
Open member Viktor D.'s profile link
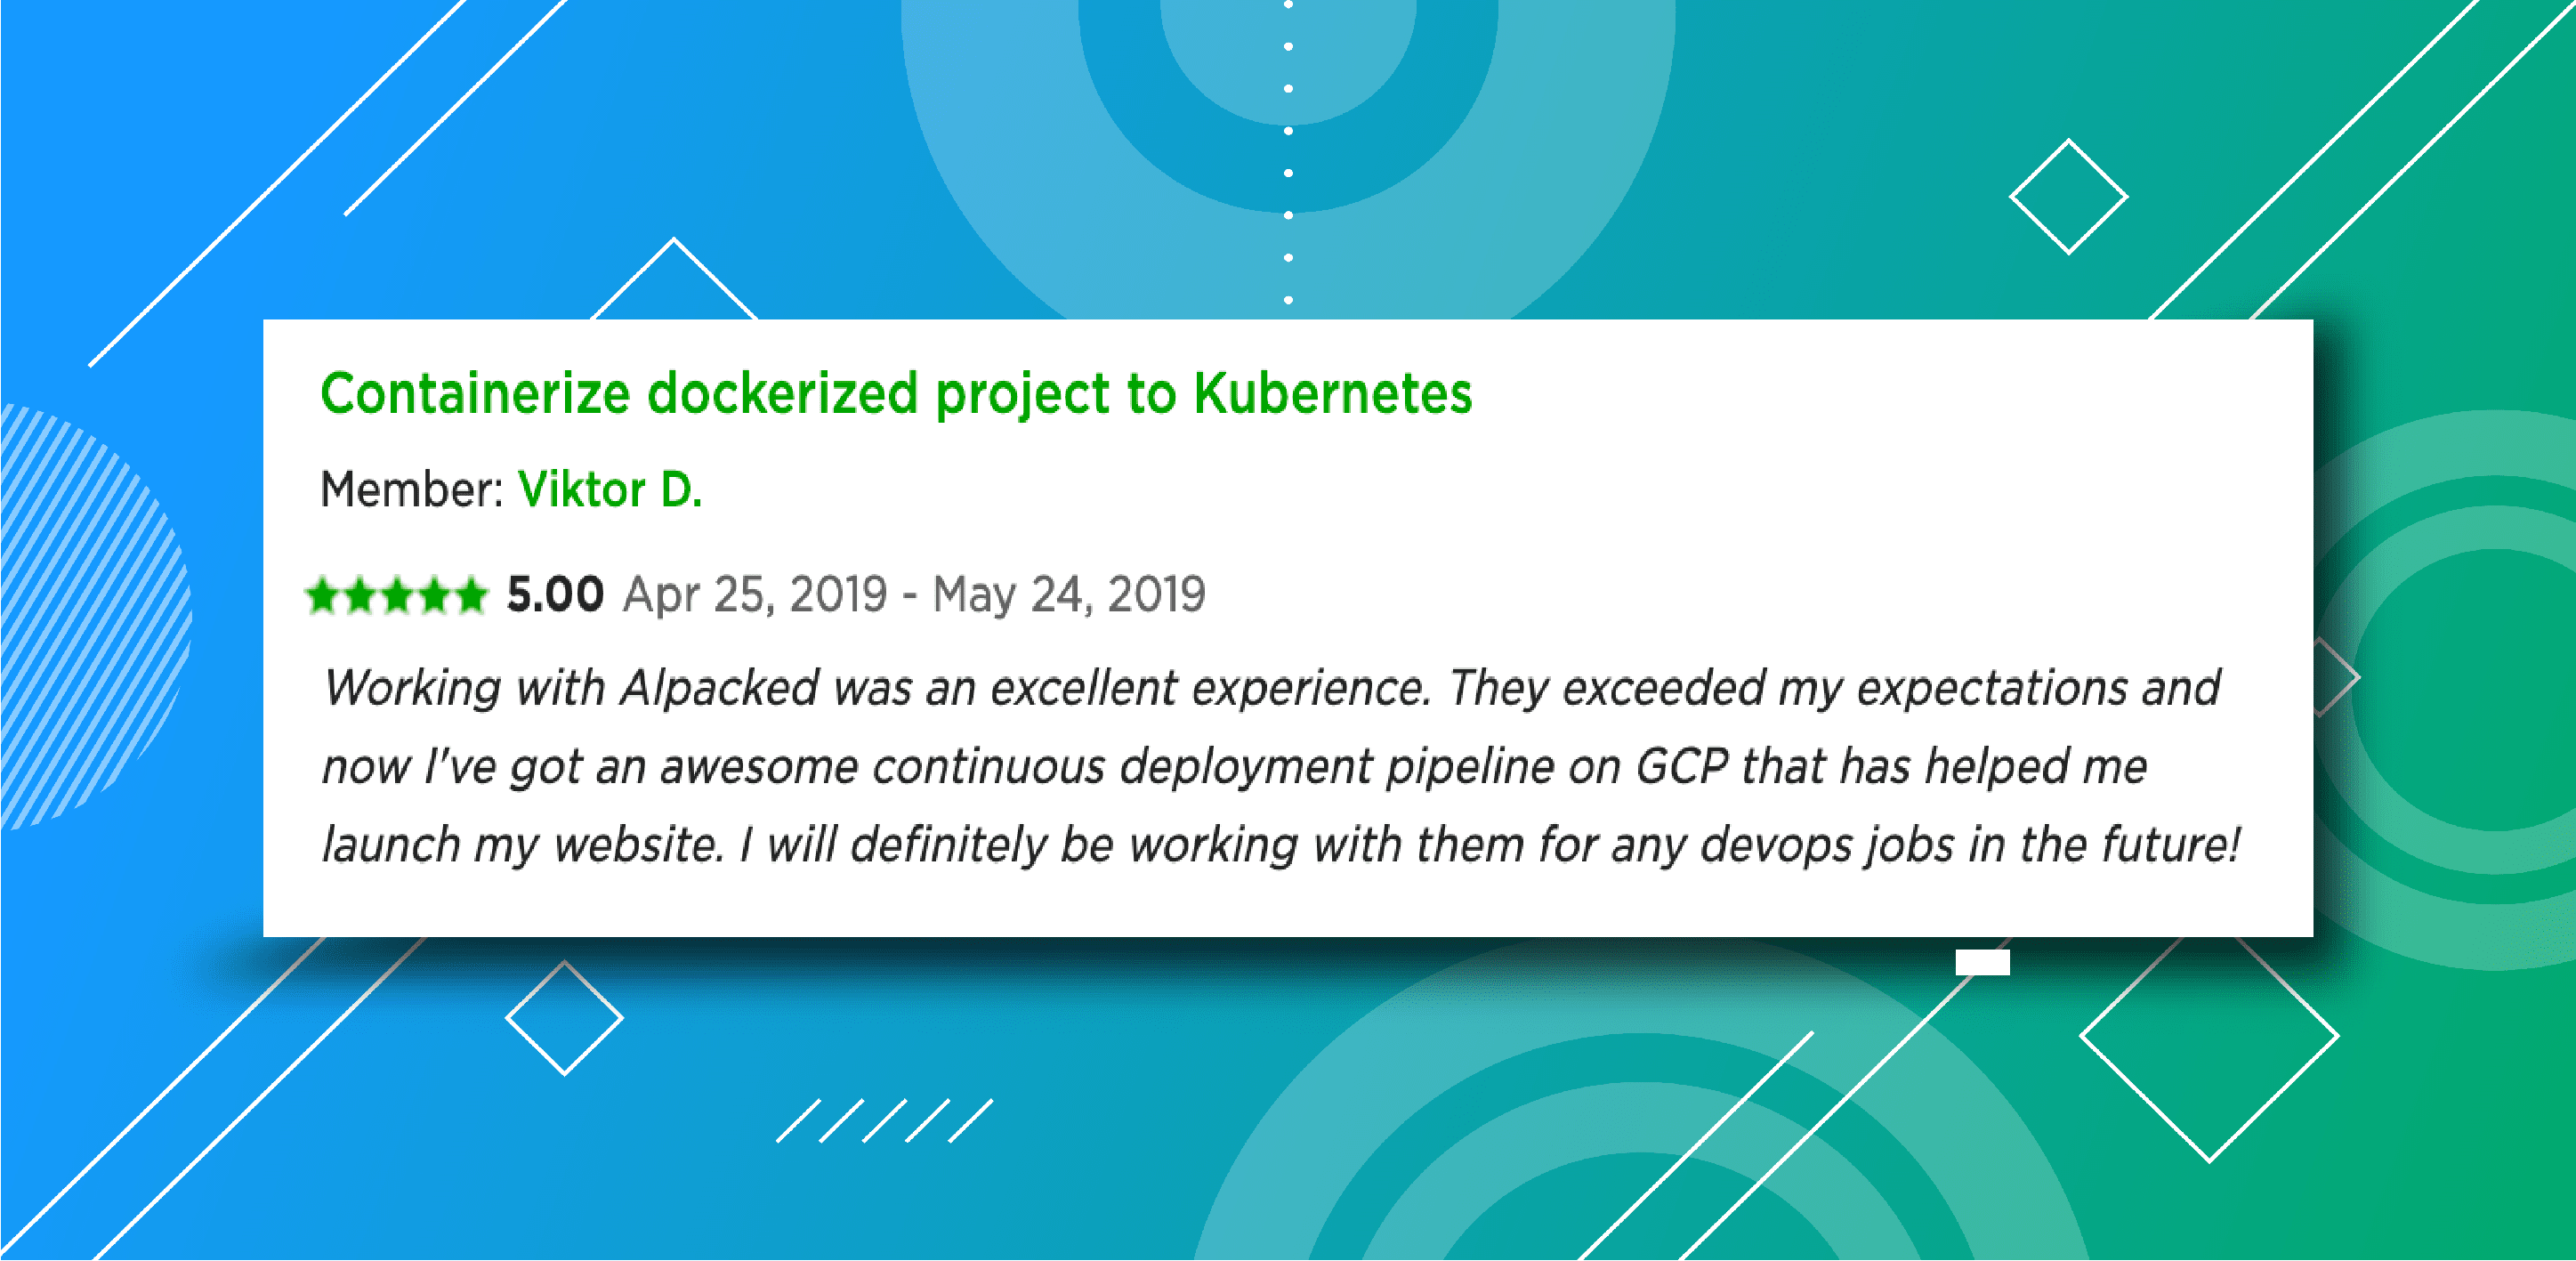coord(610,490)
